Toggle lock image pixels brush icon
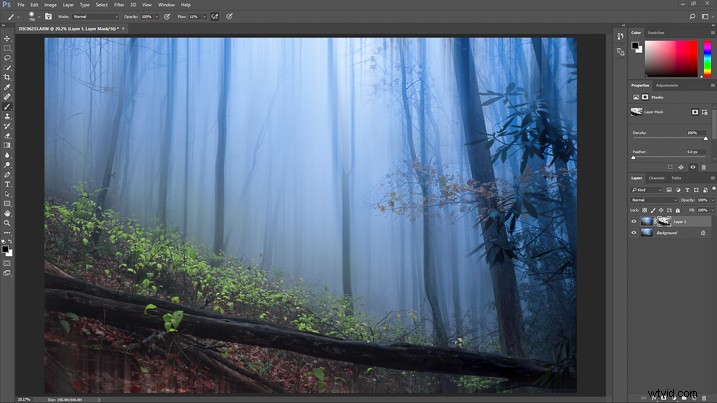Image resolution: width=717 pixels, height=403 pixels. coord(653,210)
